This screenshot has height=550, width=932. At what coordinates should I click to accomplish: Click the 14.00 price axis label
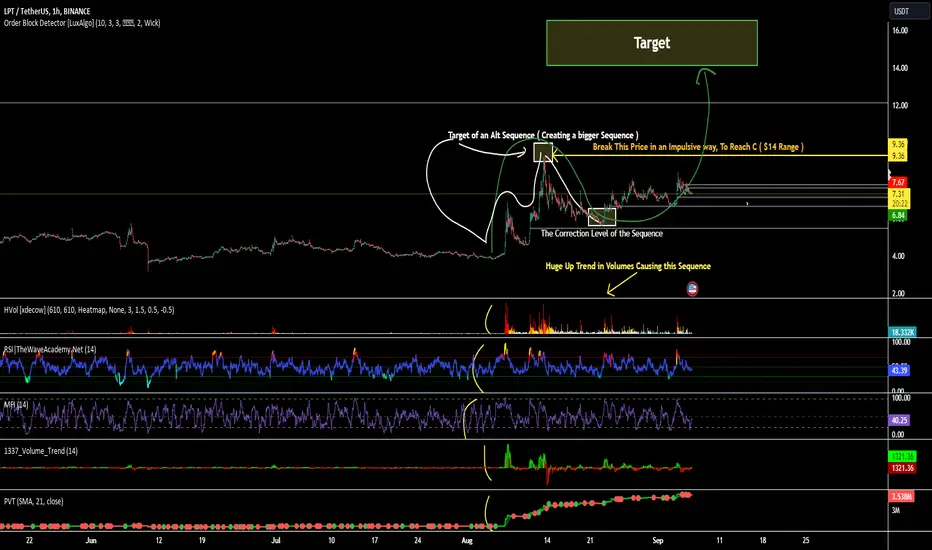[900, 68]
